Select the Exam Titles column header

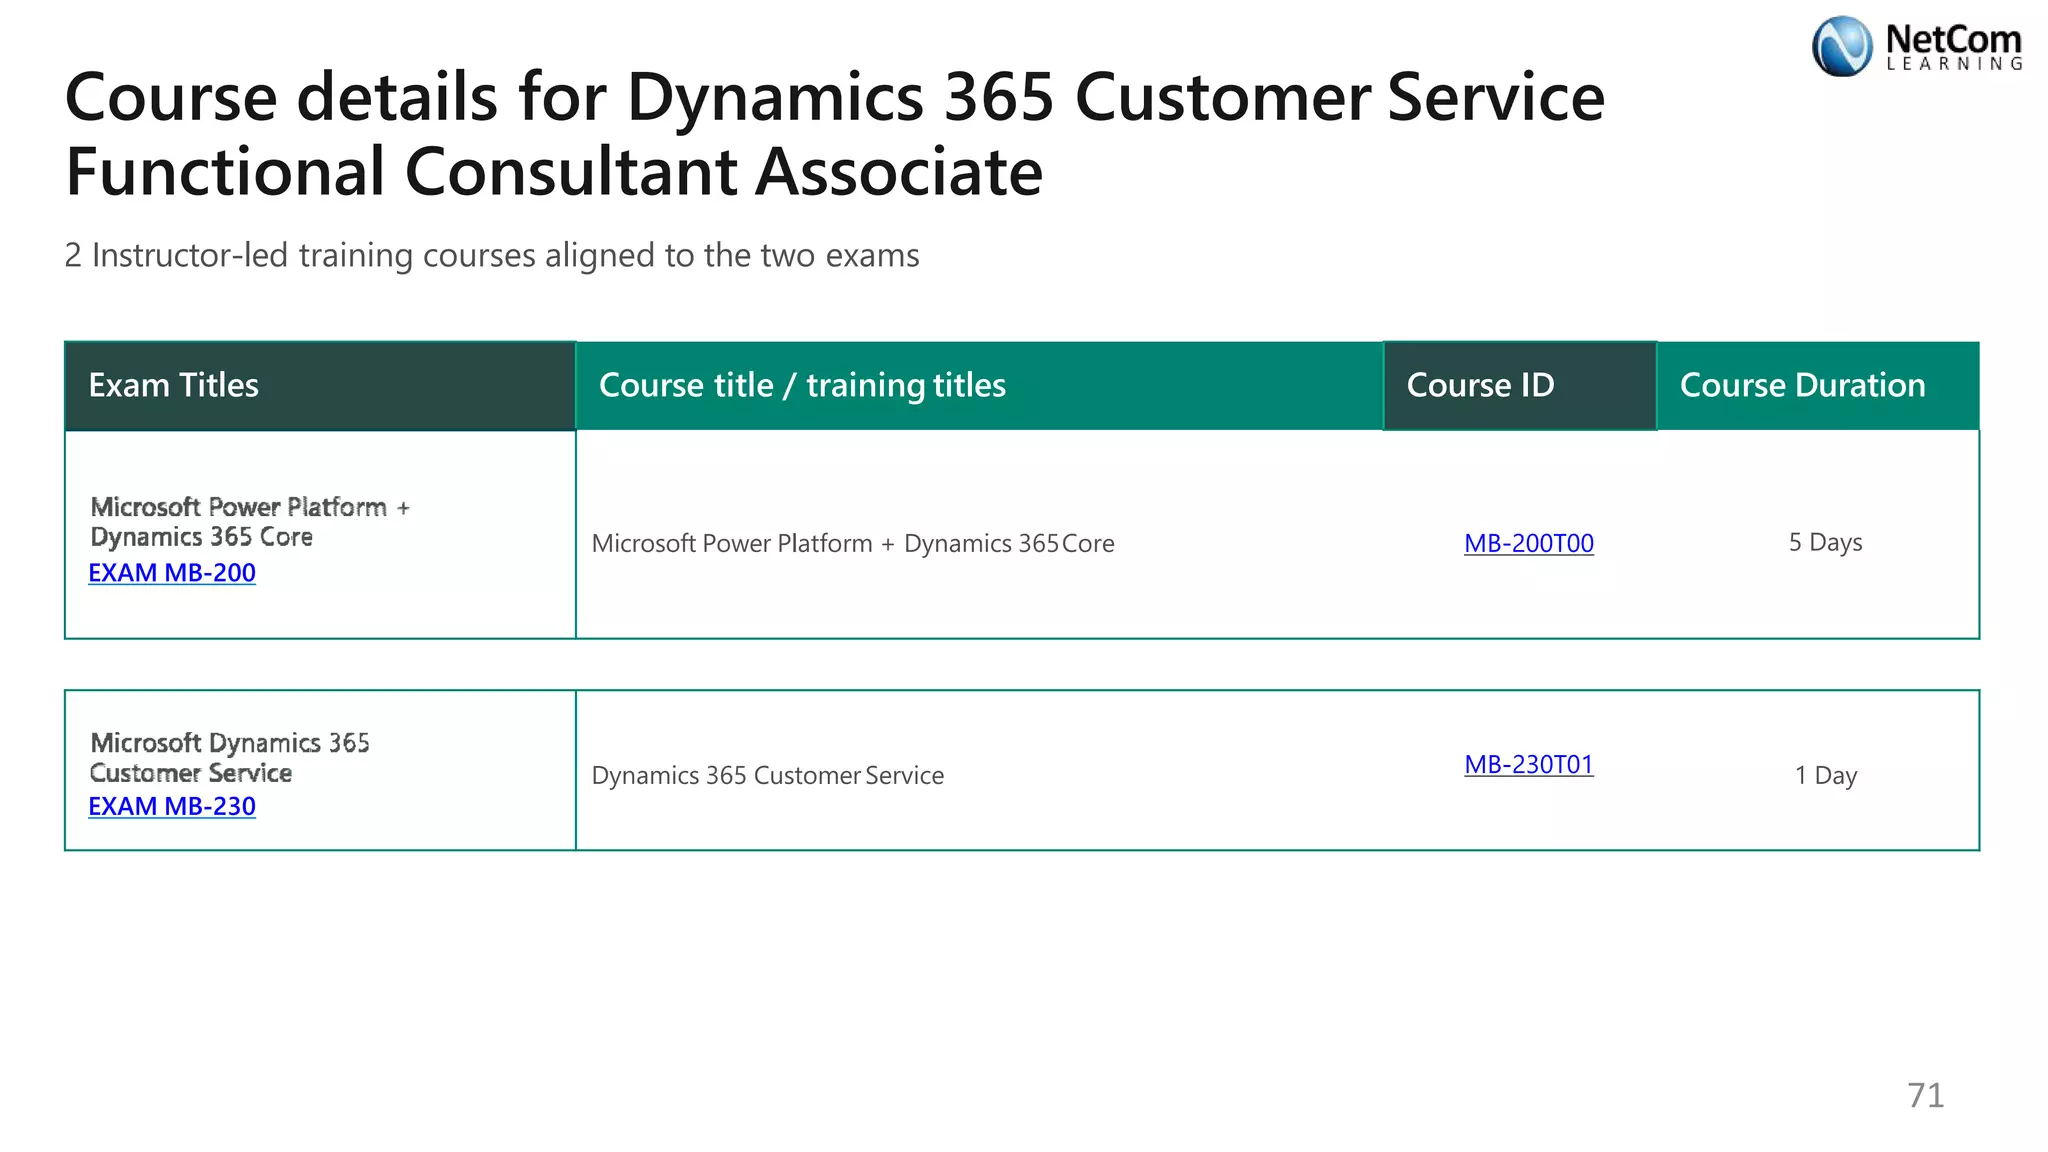(x=320, y=386)
